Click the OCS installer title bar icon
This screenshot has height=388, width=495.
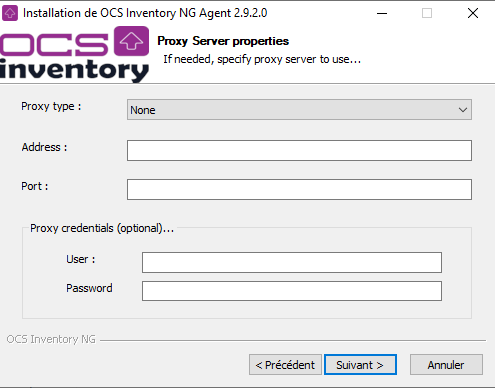pos(10,13)
